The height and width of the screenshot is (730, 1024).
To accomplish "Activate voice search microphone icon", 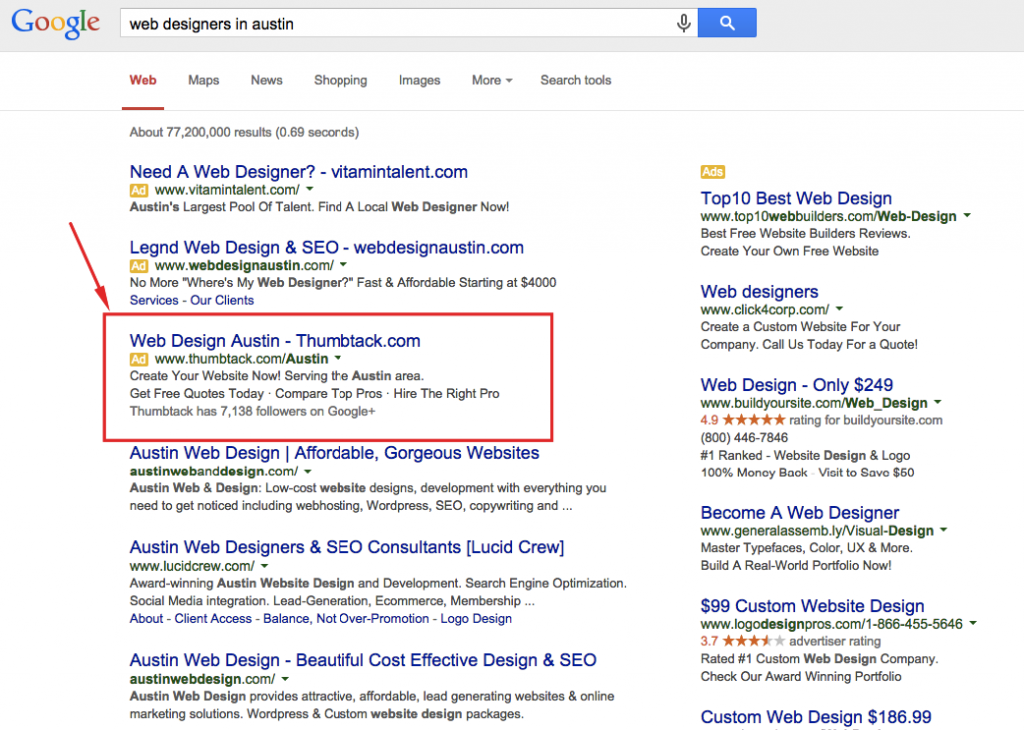I will pyautogui.click(x=683, y=24).
